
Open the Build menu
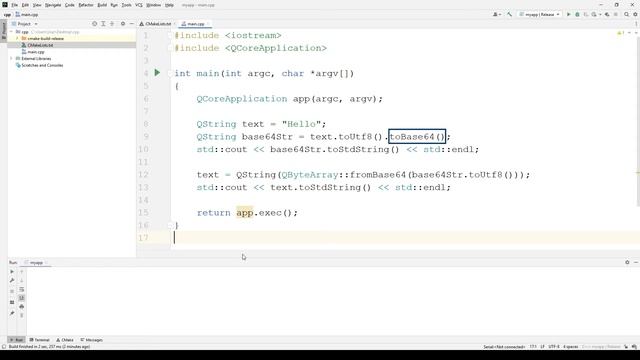point(102,5)
